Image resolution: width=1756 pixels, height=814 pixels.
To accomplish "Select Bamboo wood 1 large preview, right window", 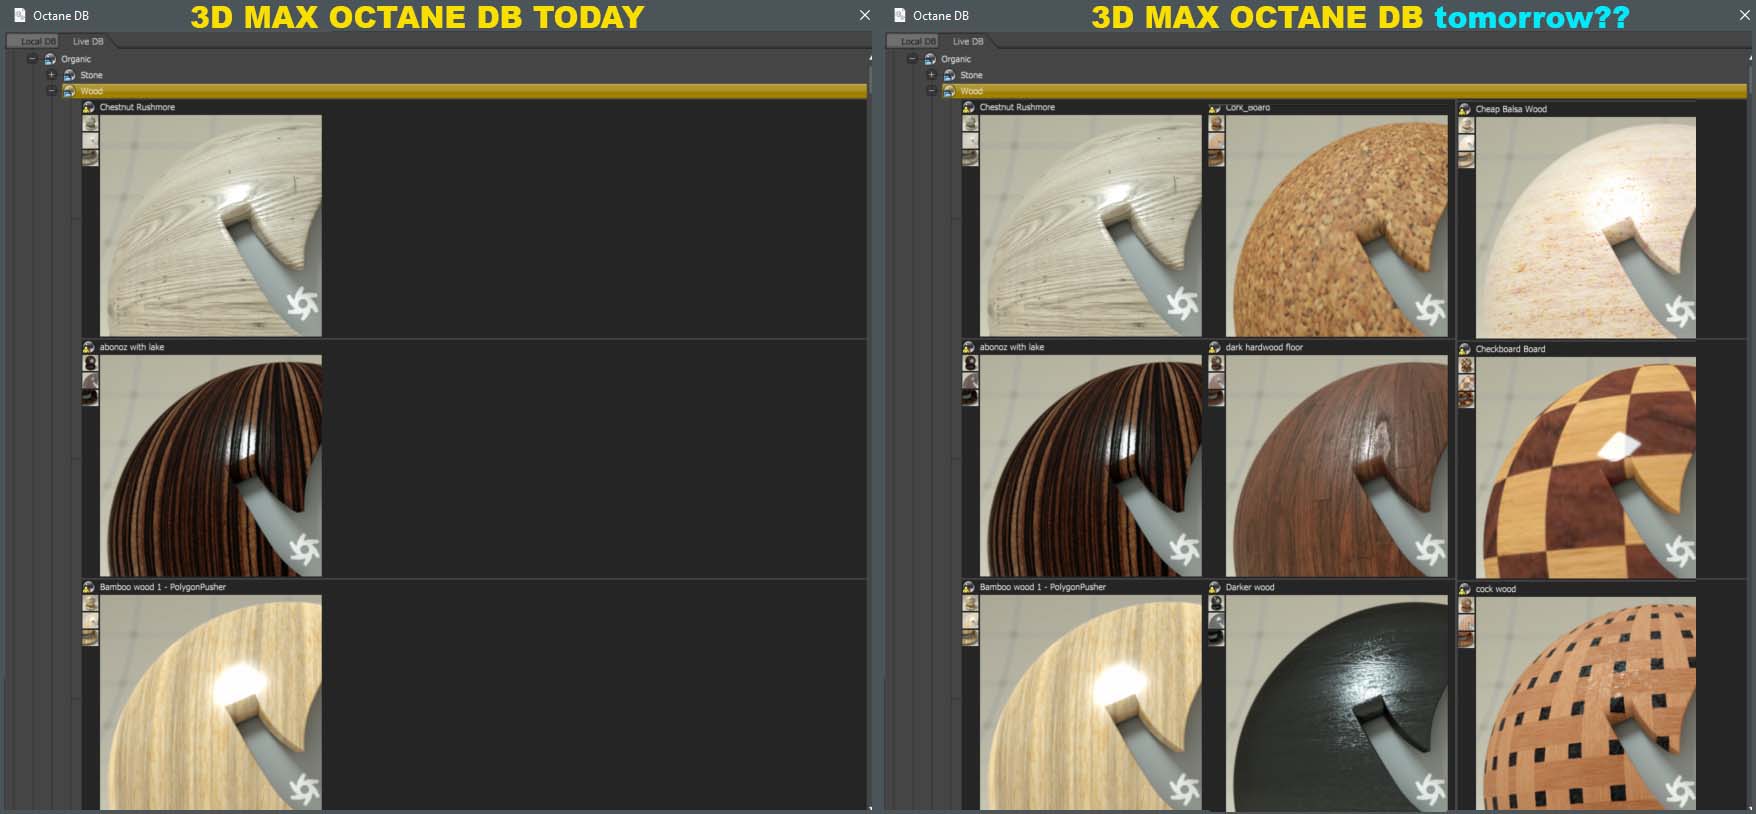I will [x=1091, y=702].
